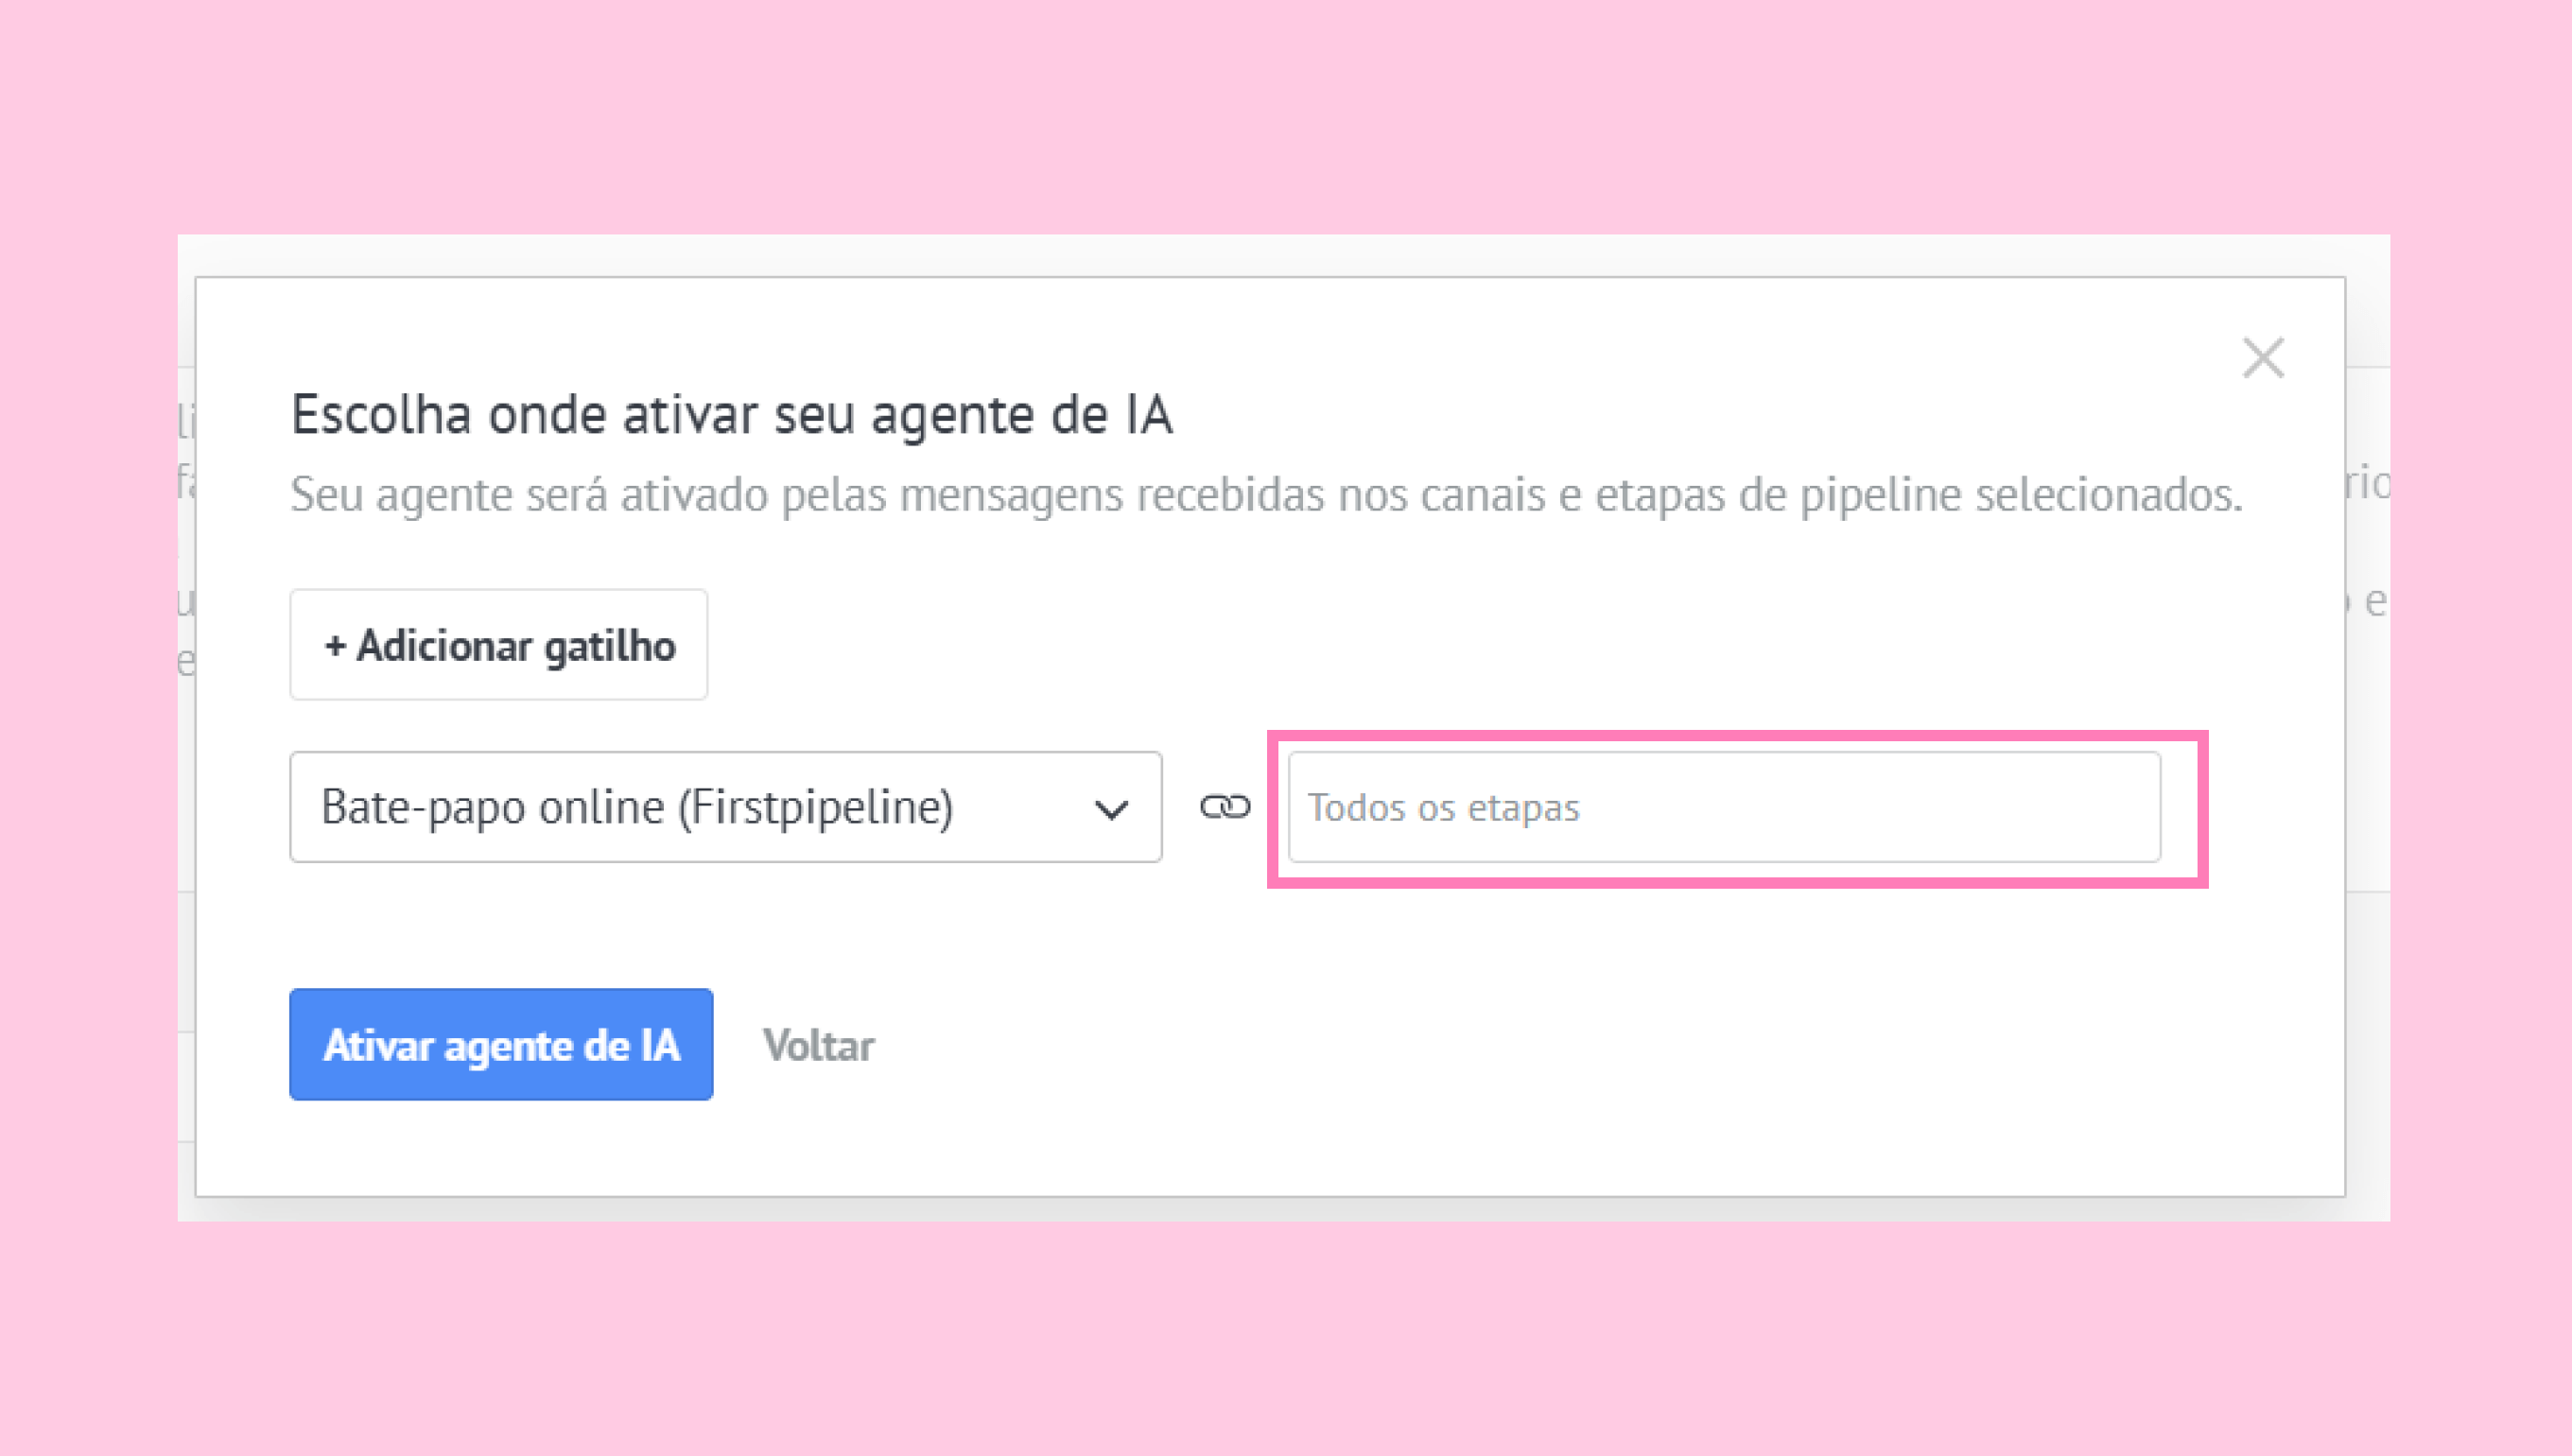
Task: Click the plus sign on Adicionar gatilho
Action: [335, 646]
